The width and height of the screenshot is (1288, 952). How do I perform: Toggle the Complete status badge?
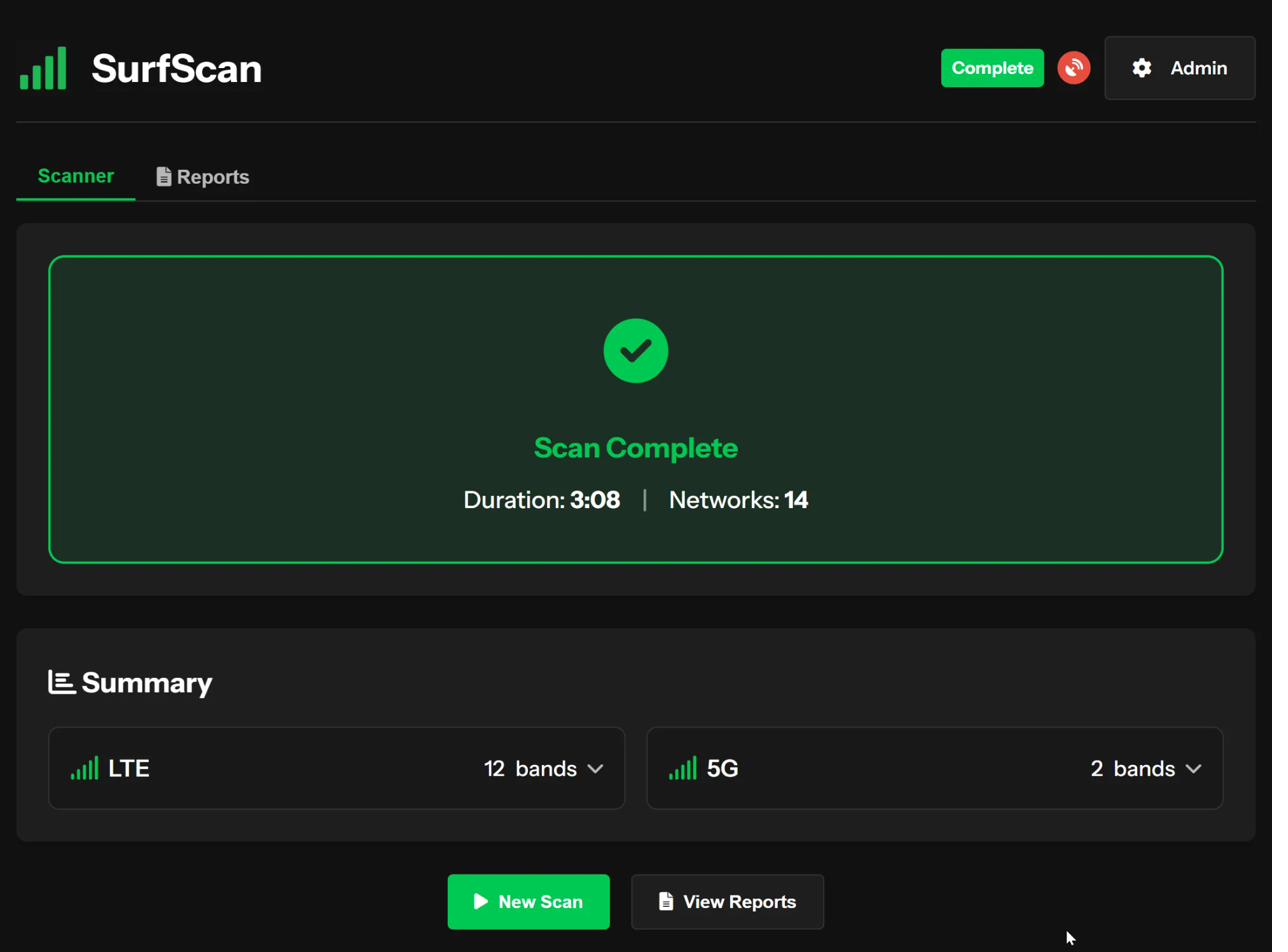tap(992, 68)
